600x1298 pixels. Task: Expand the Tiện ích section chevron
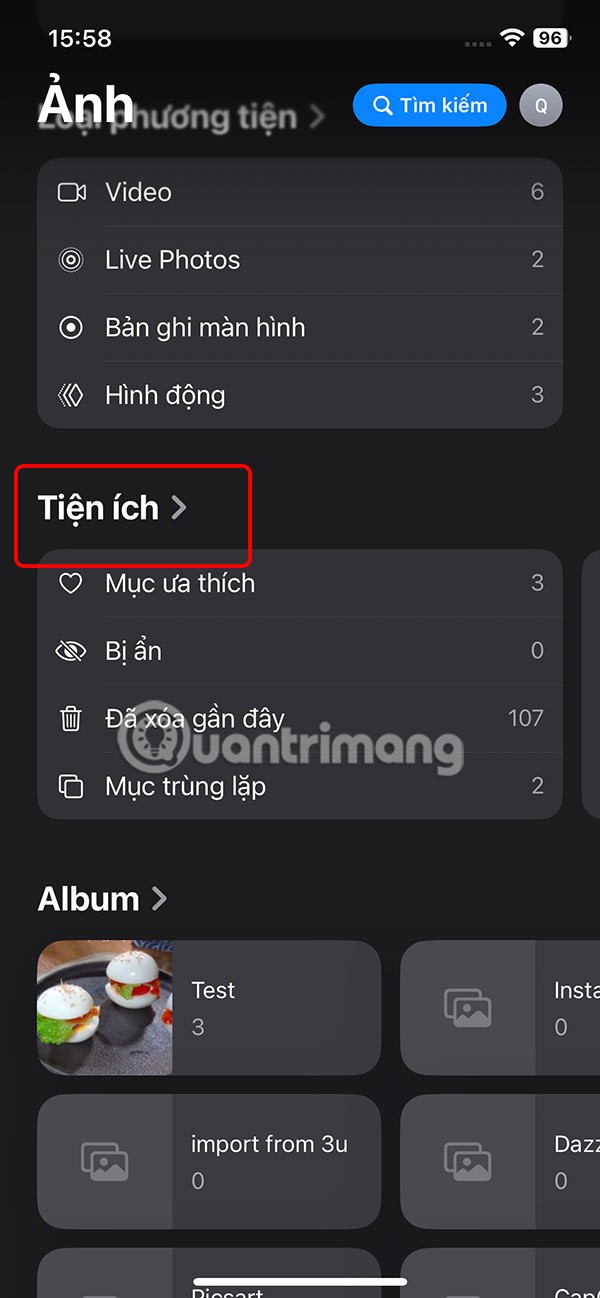tap(179, 508)
